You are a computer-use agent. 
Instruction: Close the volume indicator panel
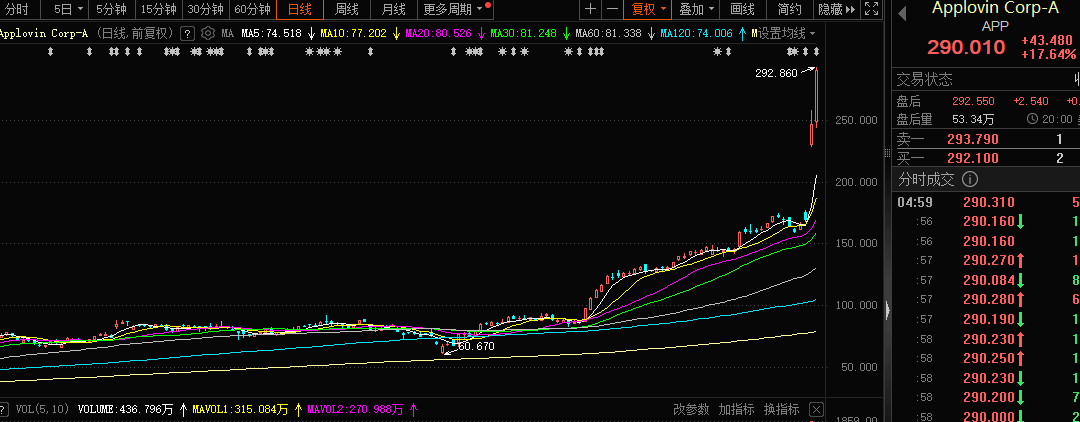(x=816, y=409)
